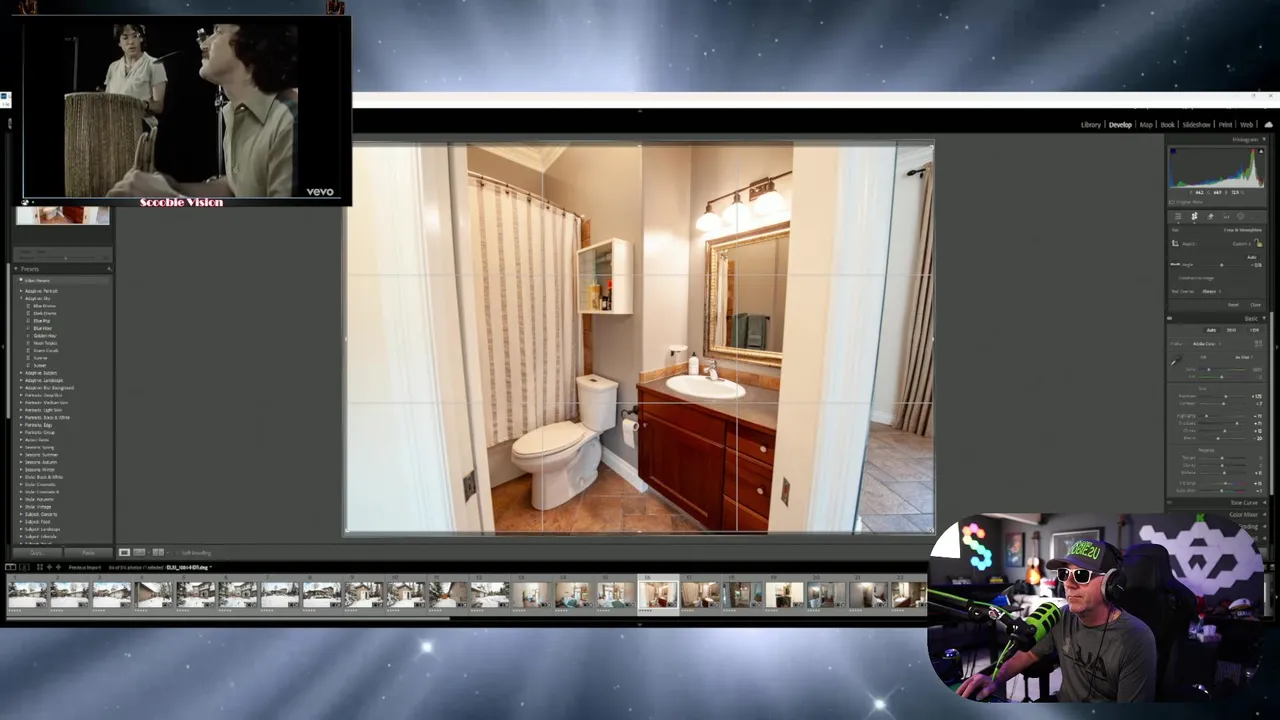
Task: Open the profile browser grid icon
Action: pos(1258,343)
